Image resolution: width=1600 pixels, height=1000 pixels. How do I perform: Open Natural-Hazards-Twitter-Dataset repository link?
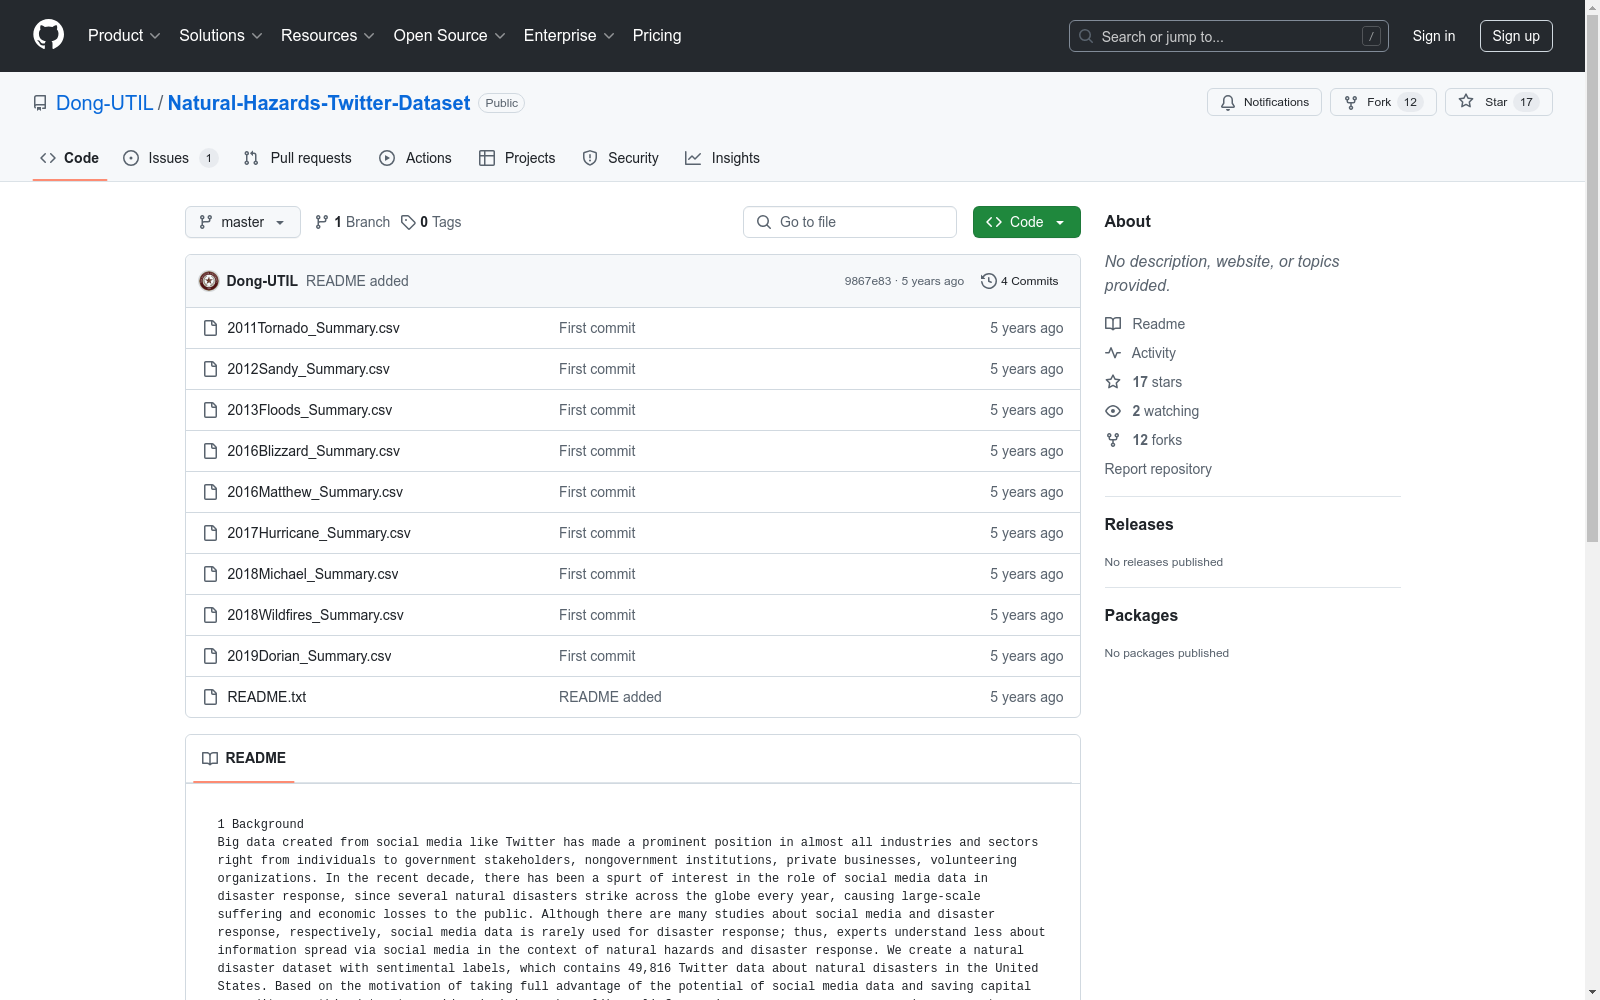pyautogui.click(x=319, y=103)
